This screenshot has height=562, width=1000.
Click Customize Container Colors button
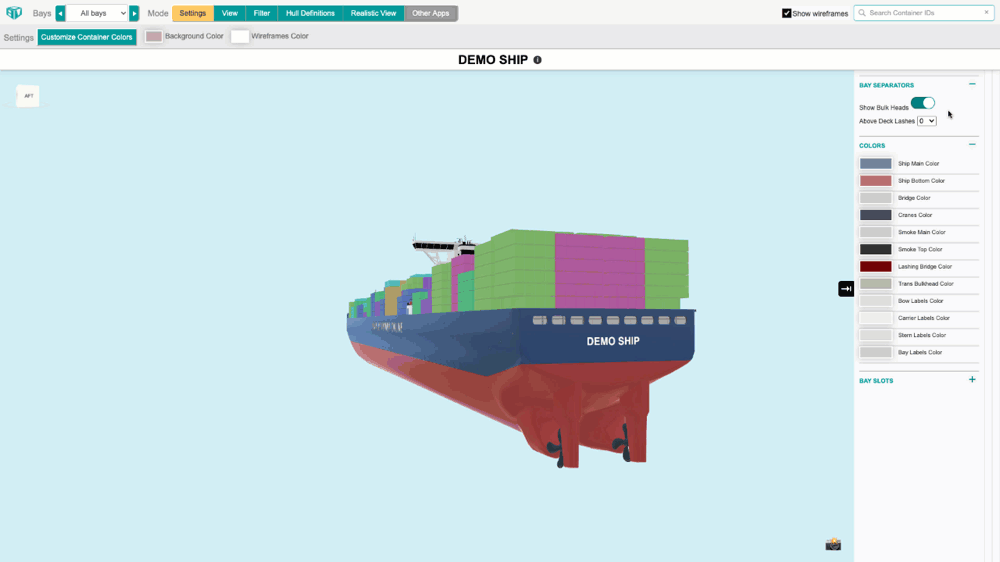tap(87, 37)
